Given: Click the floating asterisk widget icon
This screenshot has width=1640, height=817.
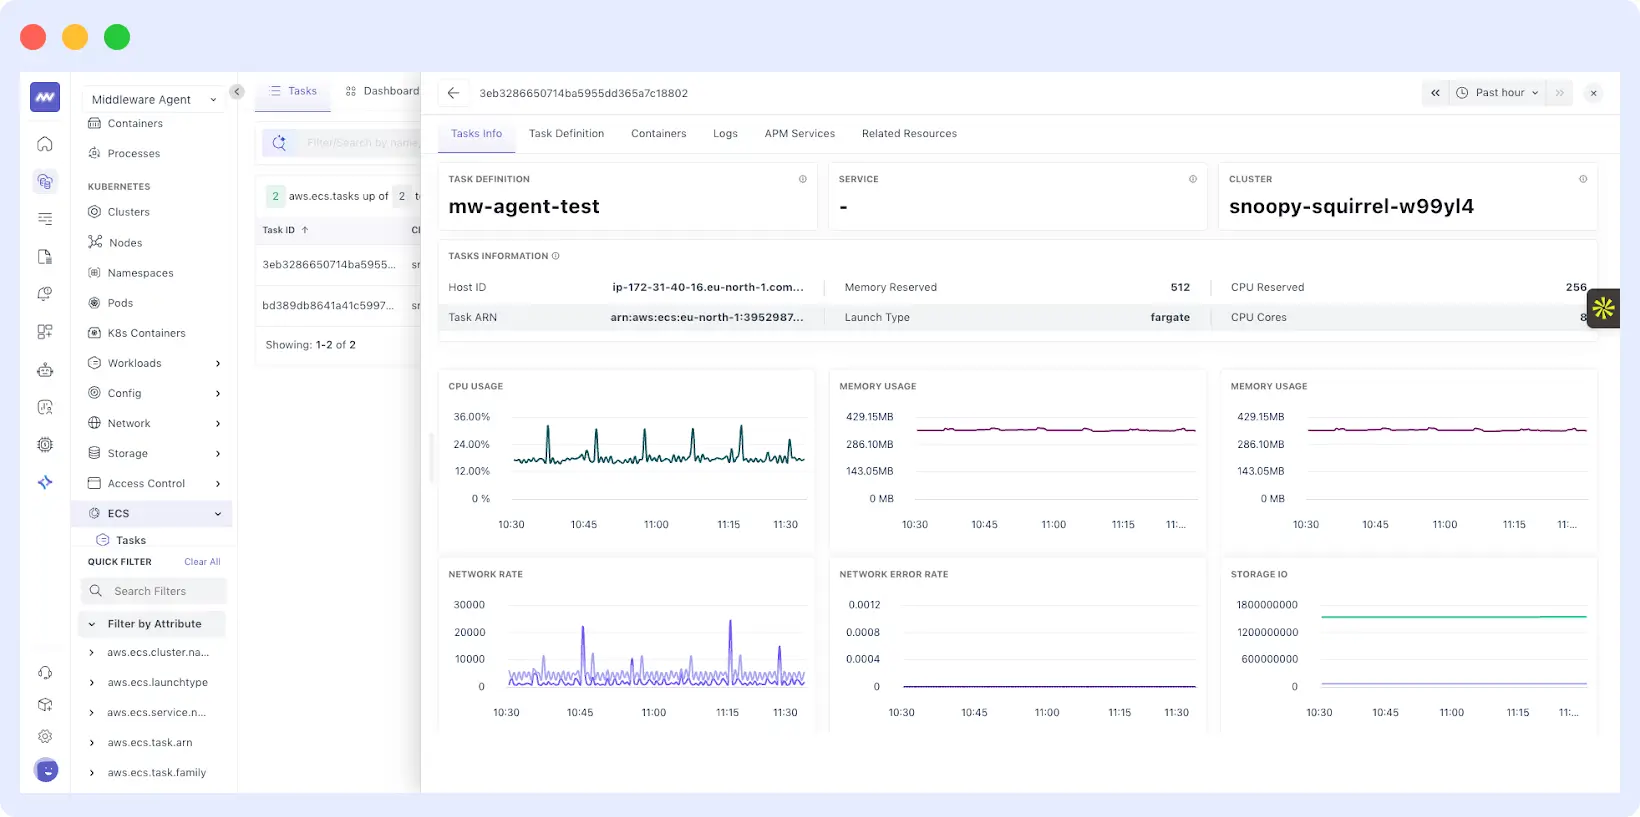Looking at the screenshot, I should (x=1603, y=308).
